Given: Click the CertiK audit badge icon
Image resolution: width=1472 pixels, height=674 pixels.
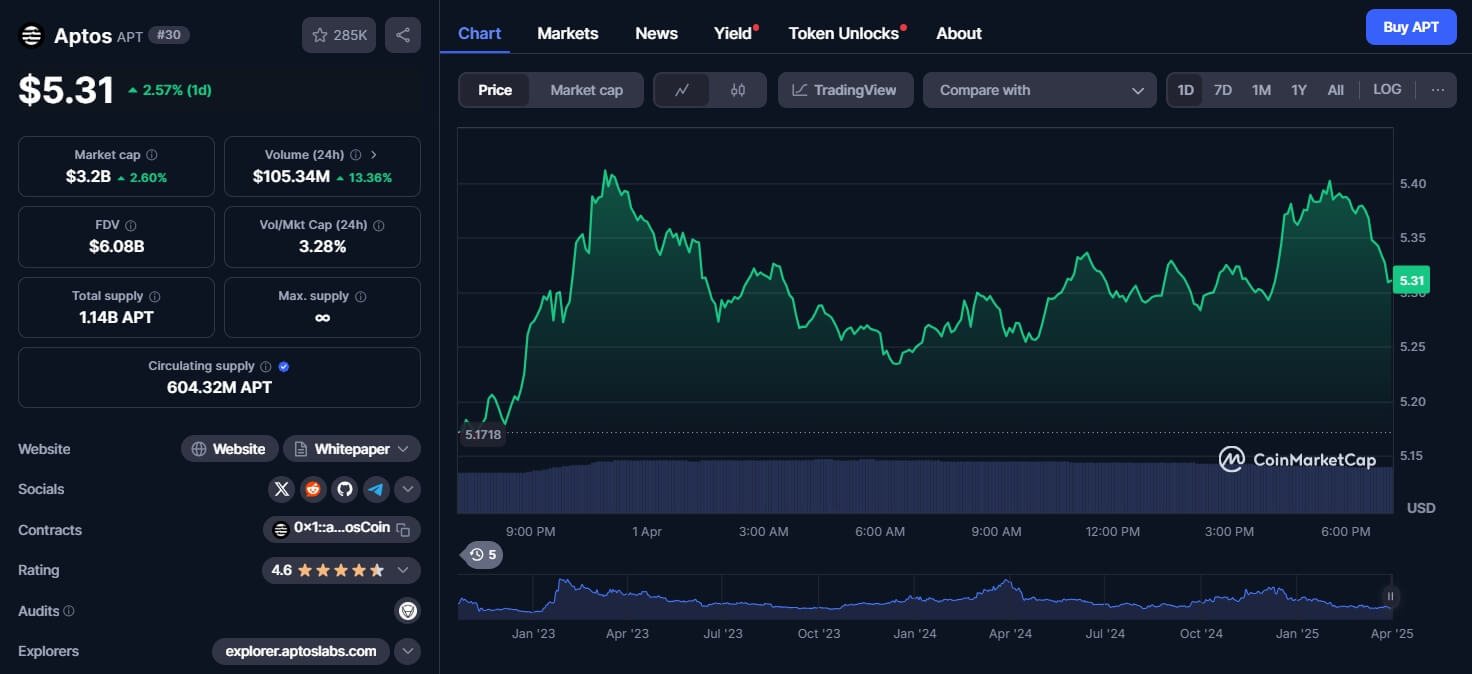Looking at the screenshot, I should [407, 610].
